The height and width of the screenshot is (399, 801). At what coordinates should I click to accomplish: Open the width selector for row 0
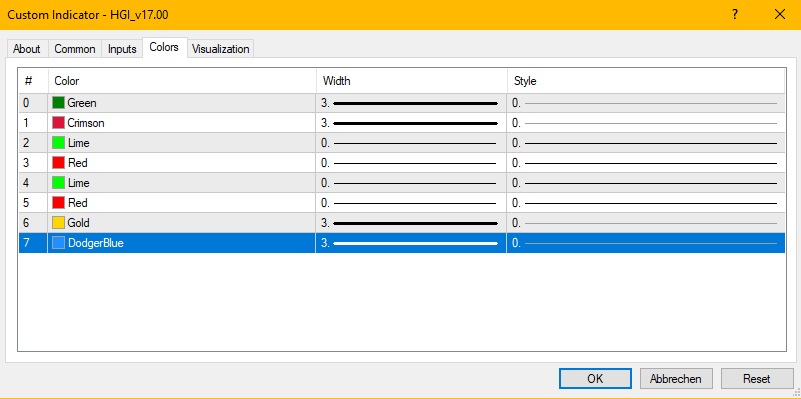[x=411, y=103]
